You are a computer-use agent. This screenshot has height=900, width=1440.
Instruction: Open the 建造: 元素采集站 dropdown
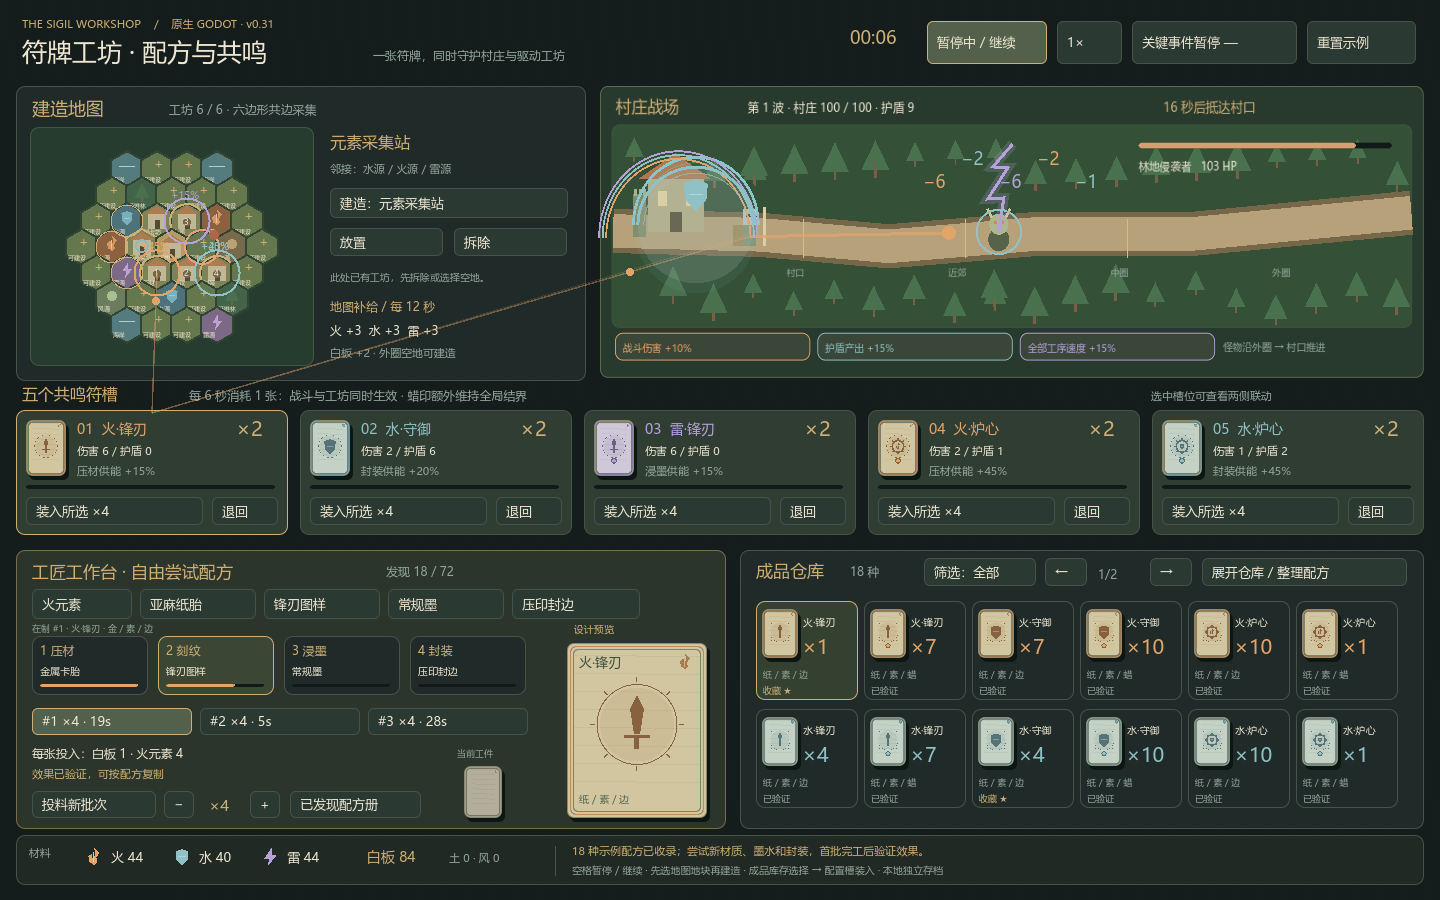click(x=449, y=203)
